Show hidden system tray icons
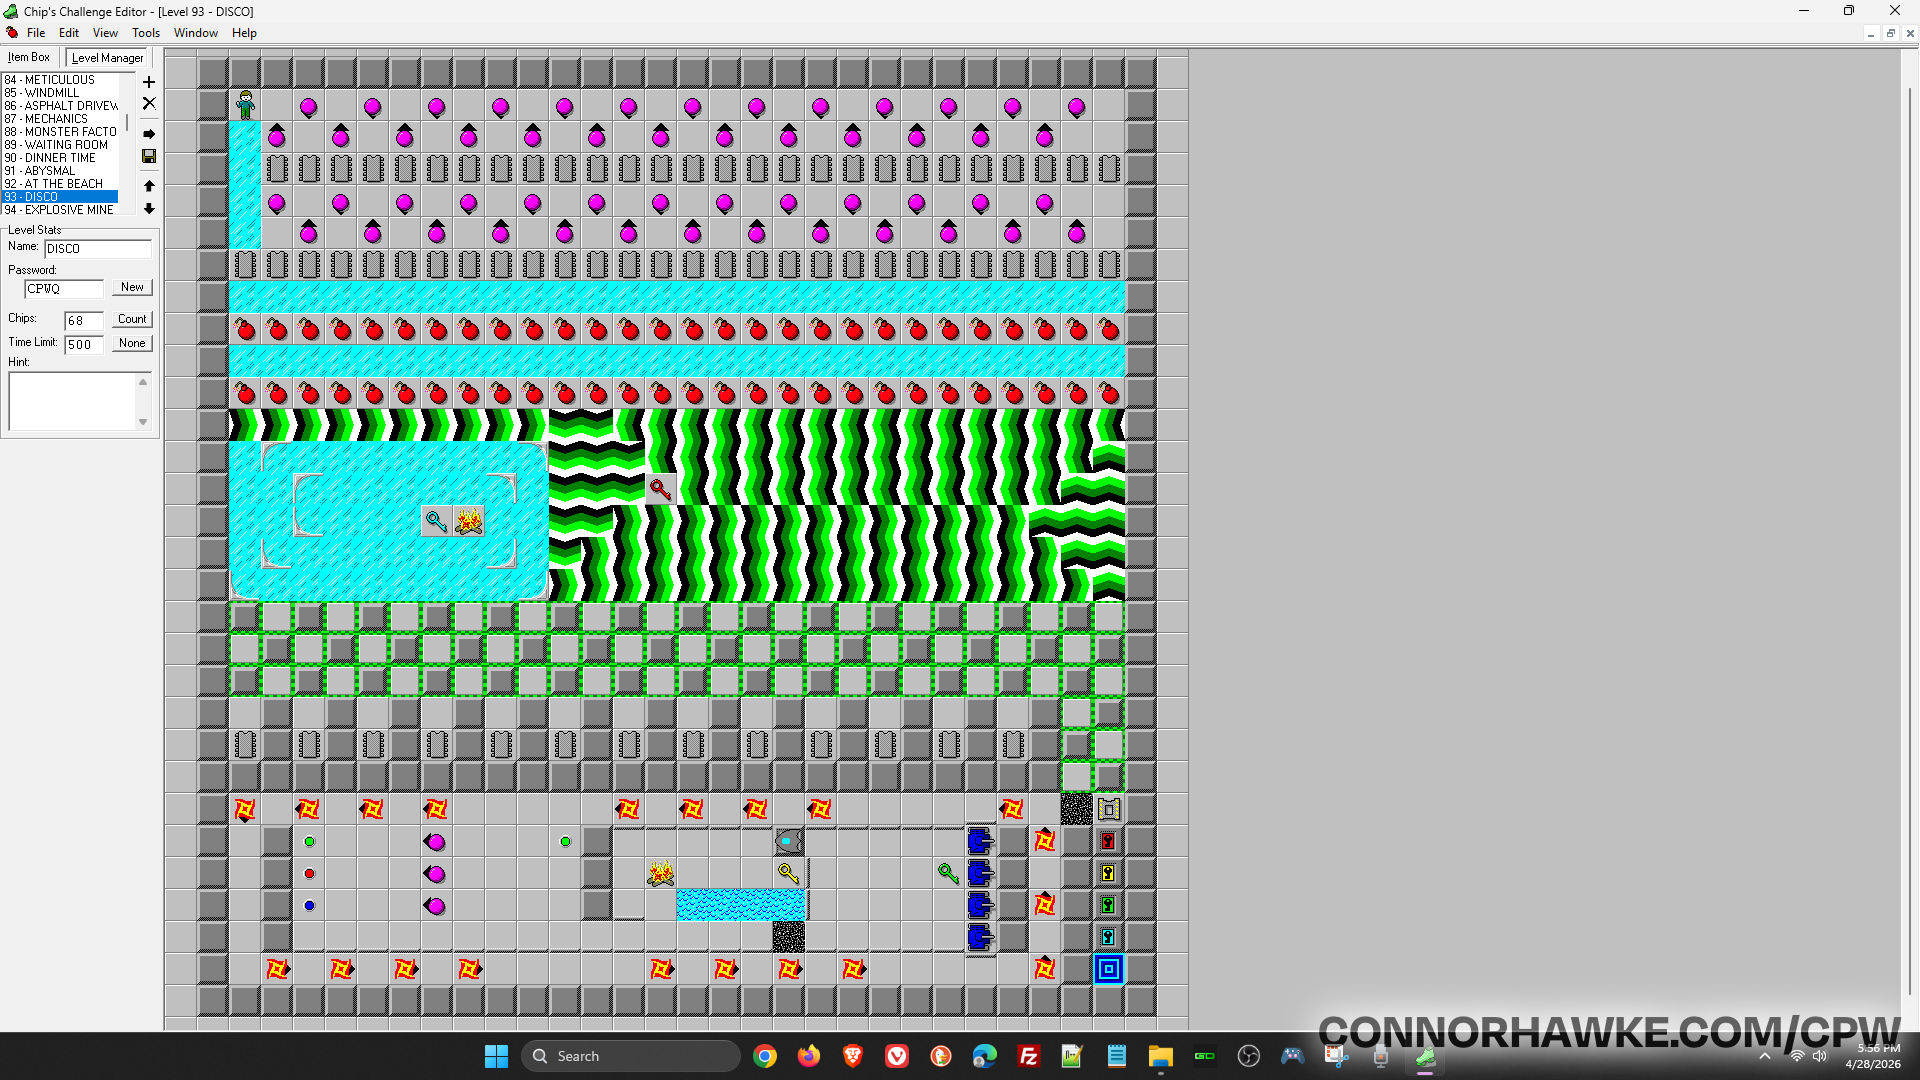This screenshot has height=1080, width=1920. tap(1765, 1056)
